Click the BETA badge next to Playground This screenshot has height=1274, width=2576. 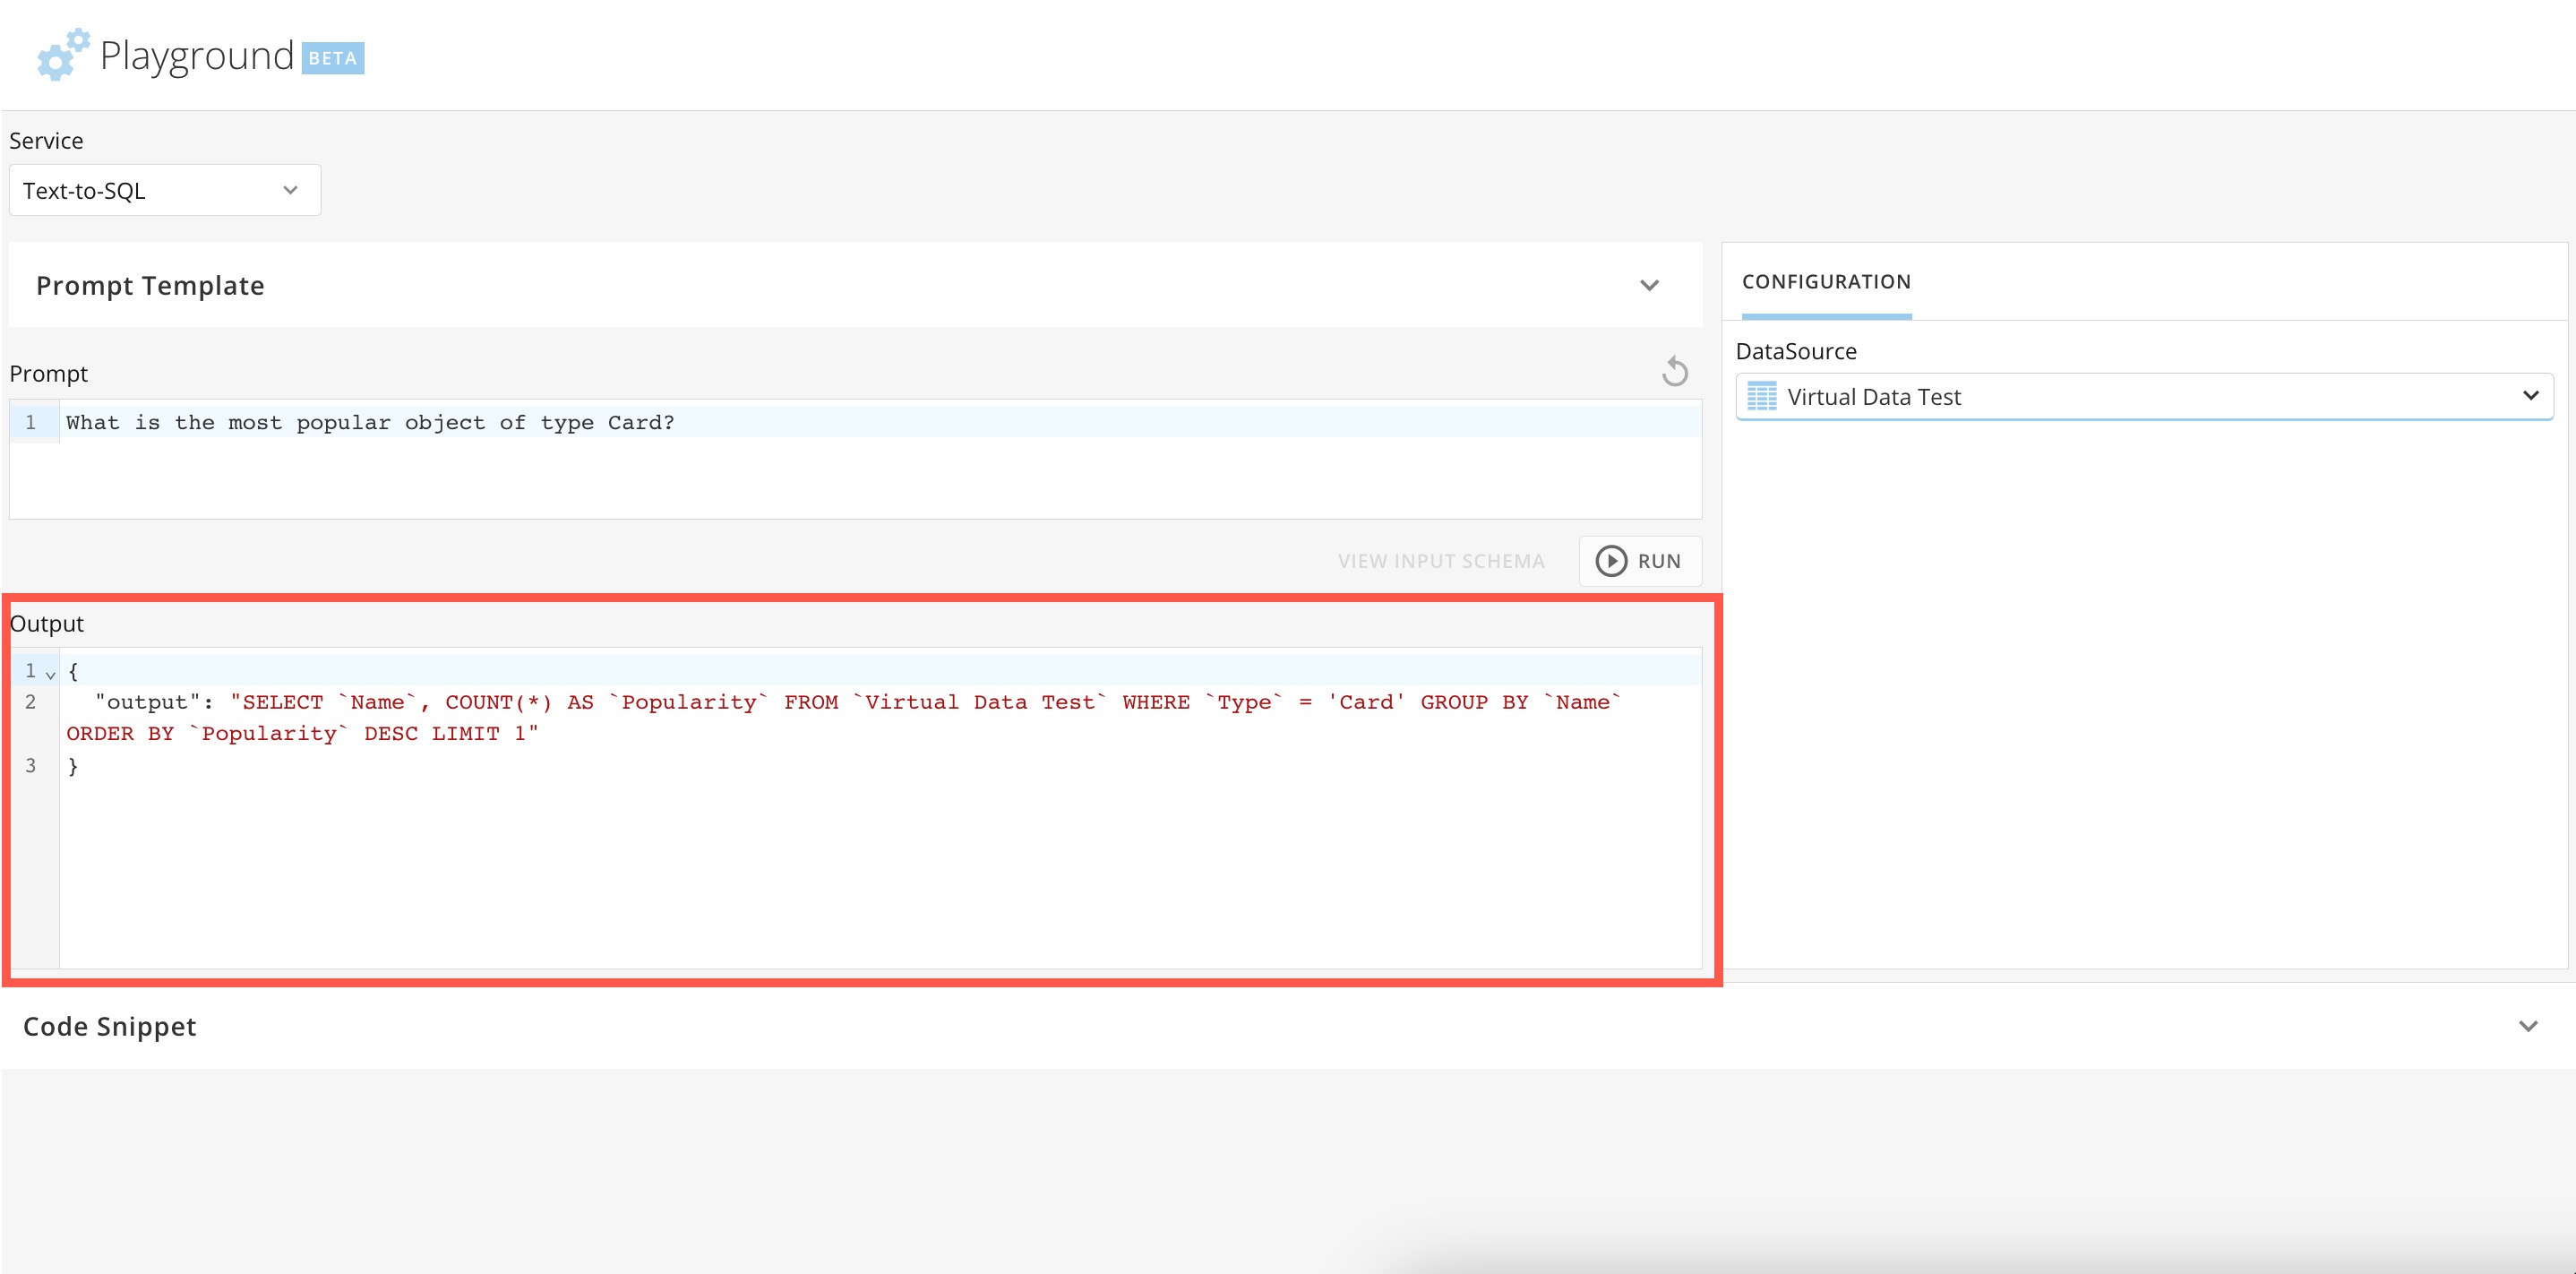click(332, 58)
